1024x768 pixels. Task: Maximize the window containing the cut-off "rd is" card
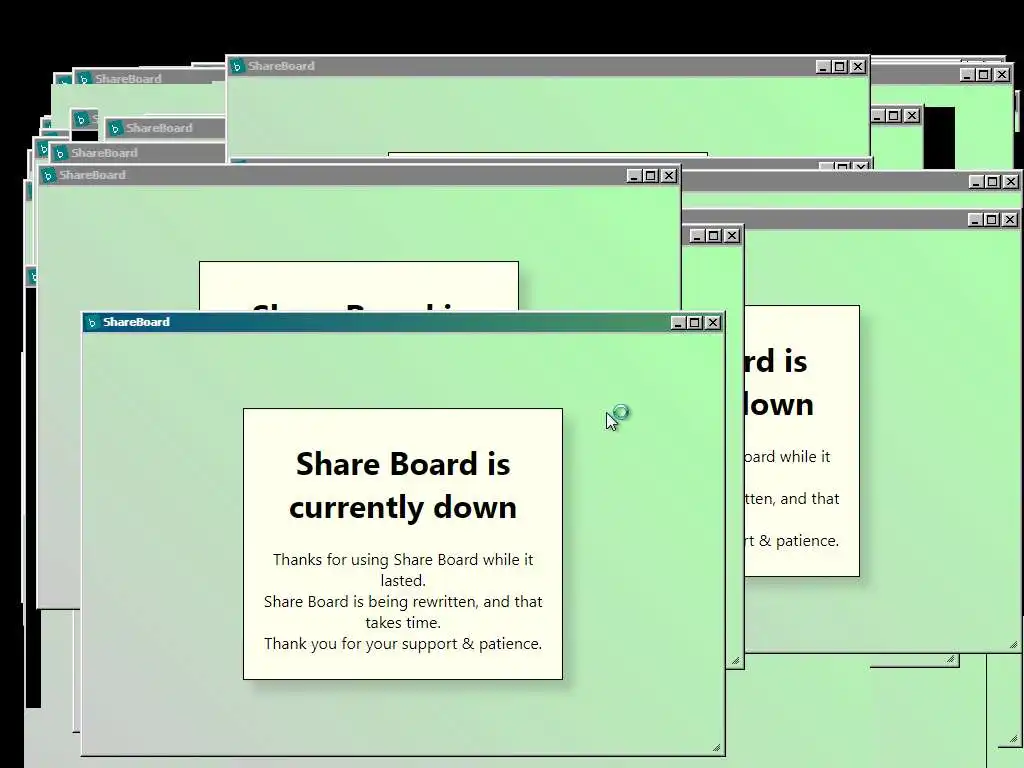pyautogui.click(x=991, y=219)
